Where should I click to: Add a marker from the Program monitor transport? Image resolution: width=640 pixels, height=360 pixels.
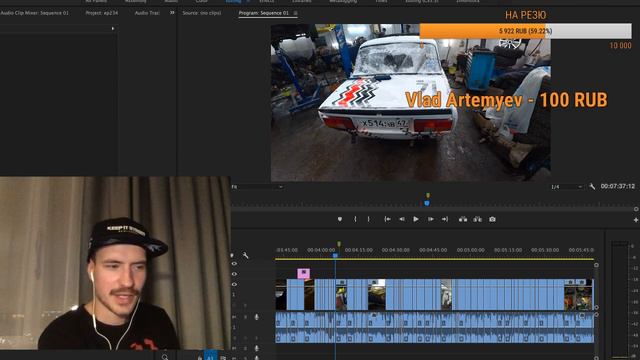340,219
